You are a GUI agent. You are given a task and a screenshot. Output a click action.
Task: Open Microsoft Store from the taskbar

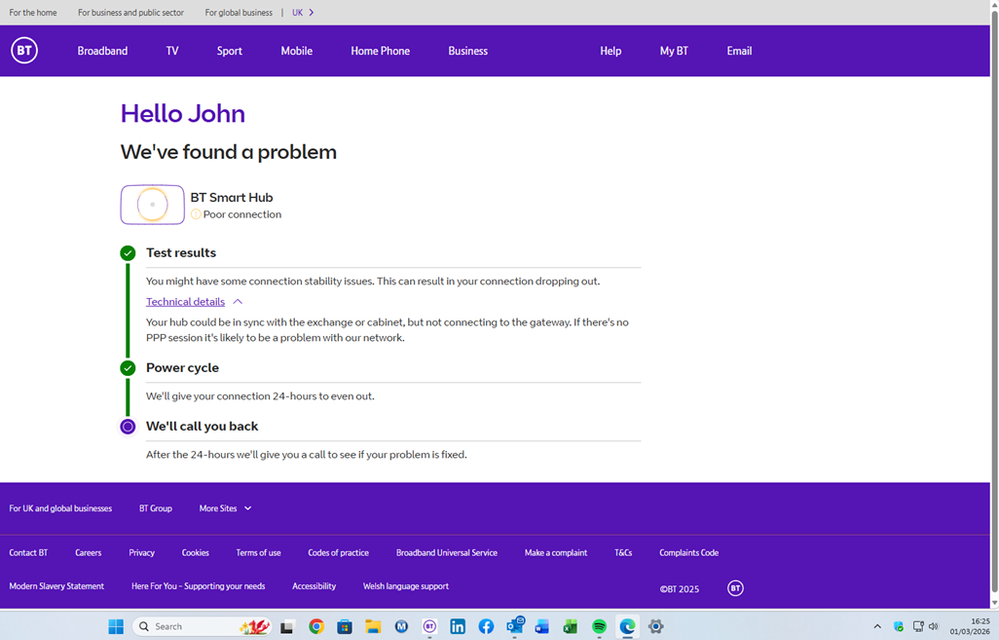(x=345, y=627)
